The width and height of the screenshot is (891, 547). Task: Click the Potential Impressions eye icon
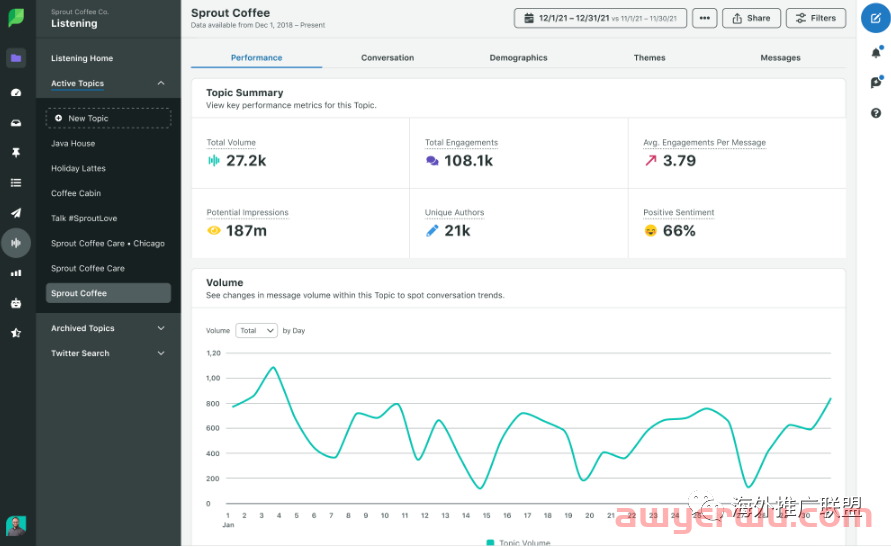pyautogui.click(x=214, y=231)
